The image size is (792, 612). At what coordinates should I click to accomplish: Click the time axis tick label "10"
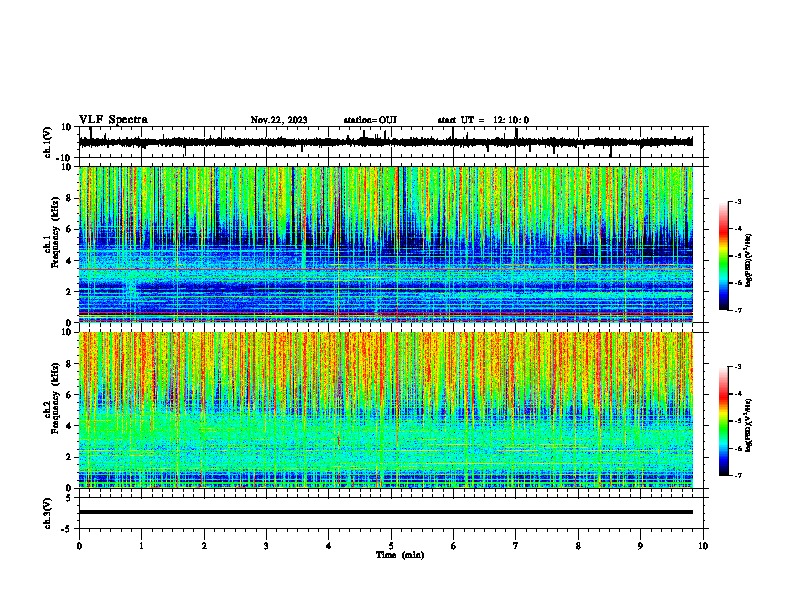(x=703, y=546)
